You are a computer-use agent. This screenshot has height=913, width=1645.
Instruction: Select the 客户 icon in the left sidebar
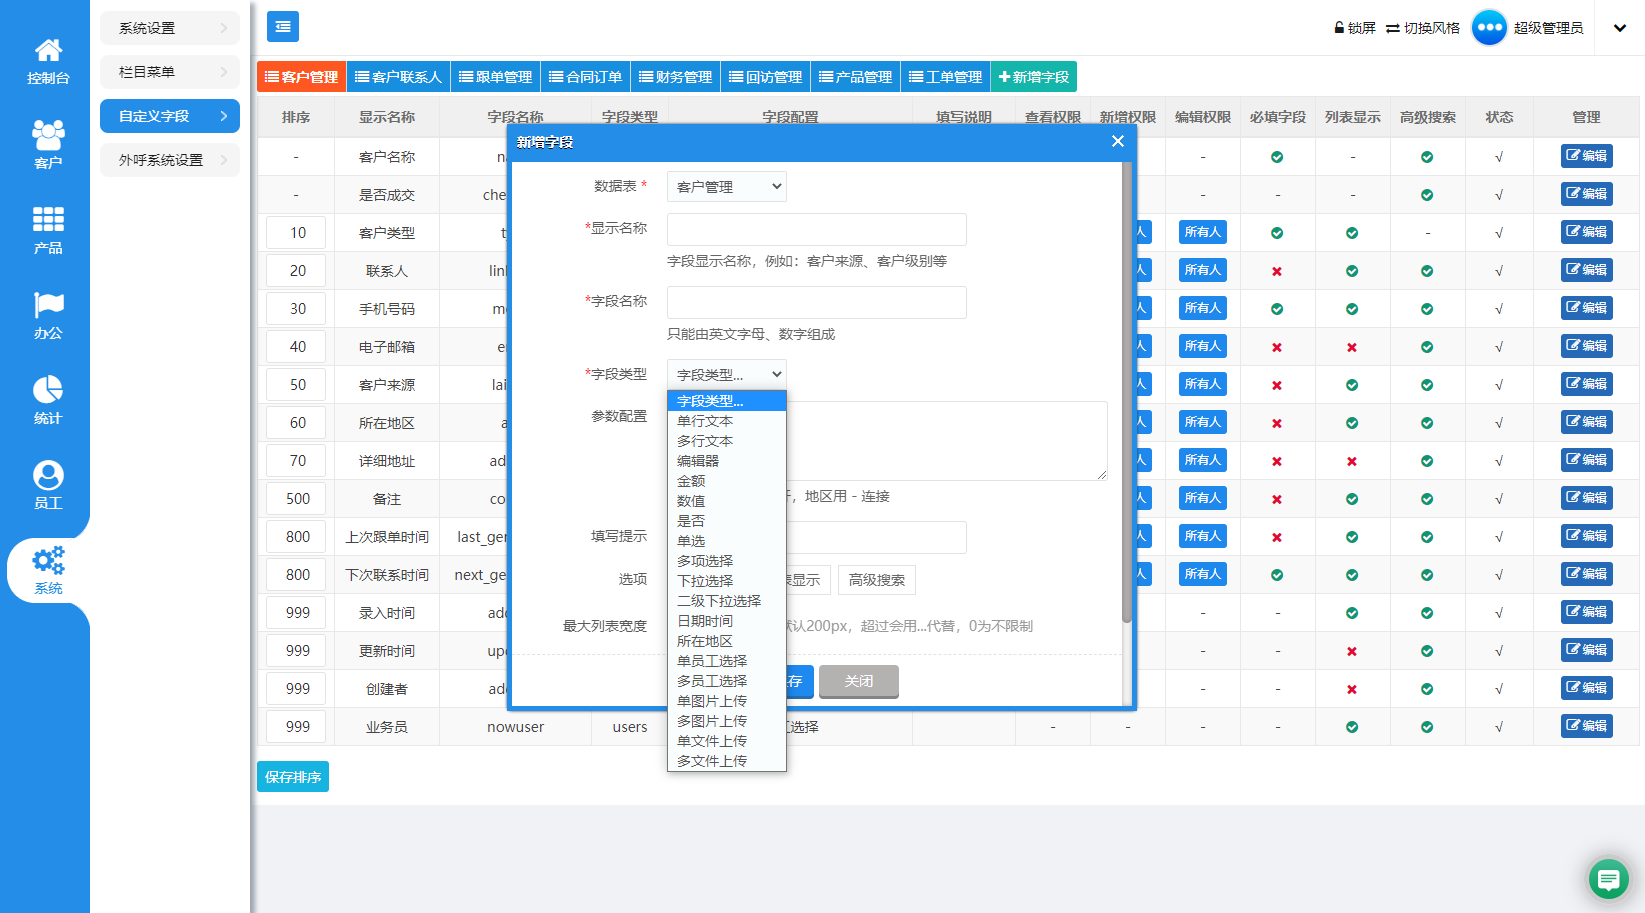coord(46,140)
